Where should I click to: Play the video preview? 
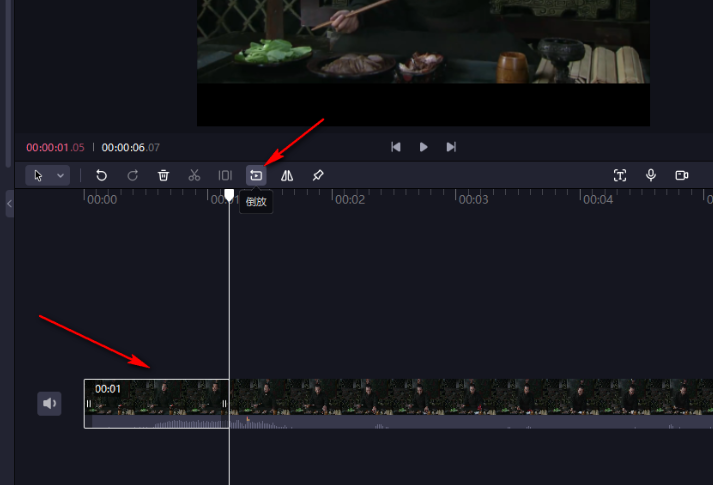423,147
